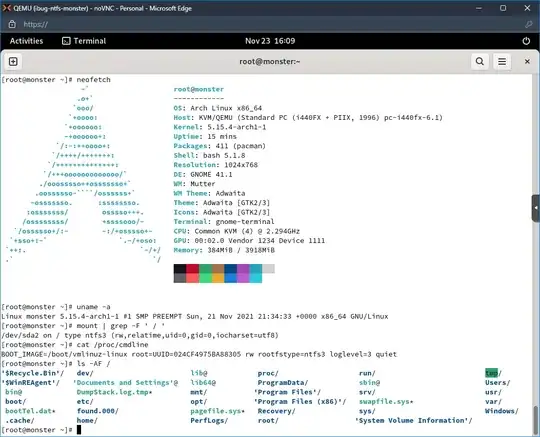Image resolution: width=540 pixels, height=437 pixels.
Task: Click the terminal window title root@monster:~
Action: (270, 62)
